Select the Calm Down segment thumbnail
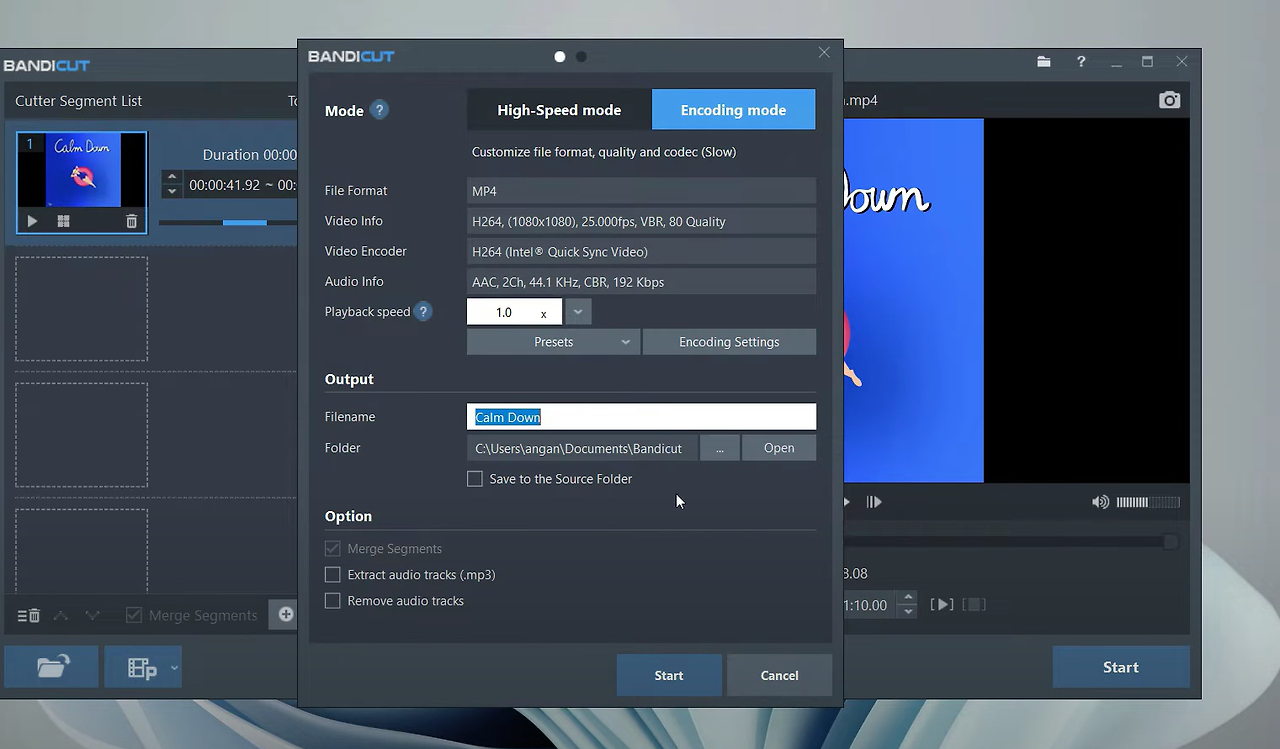Screen dimensions: 1280x749 [x=82, y=171]
